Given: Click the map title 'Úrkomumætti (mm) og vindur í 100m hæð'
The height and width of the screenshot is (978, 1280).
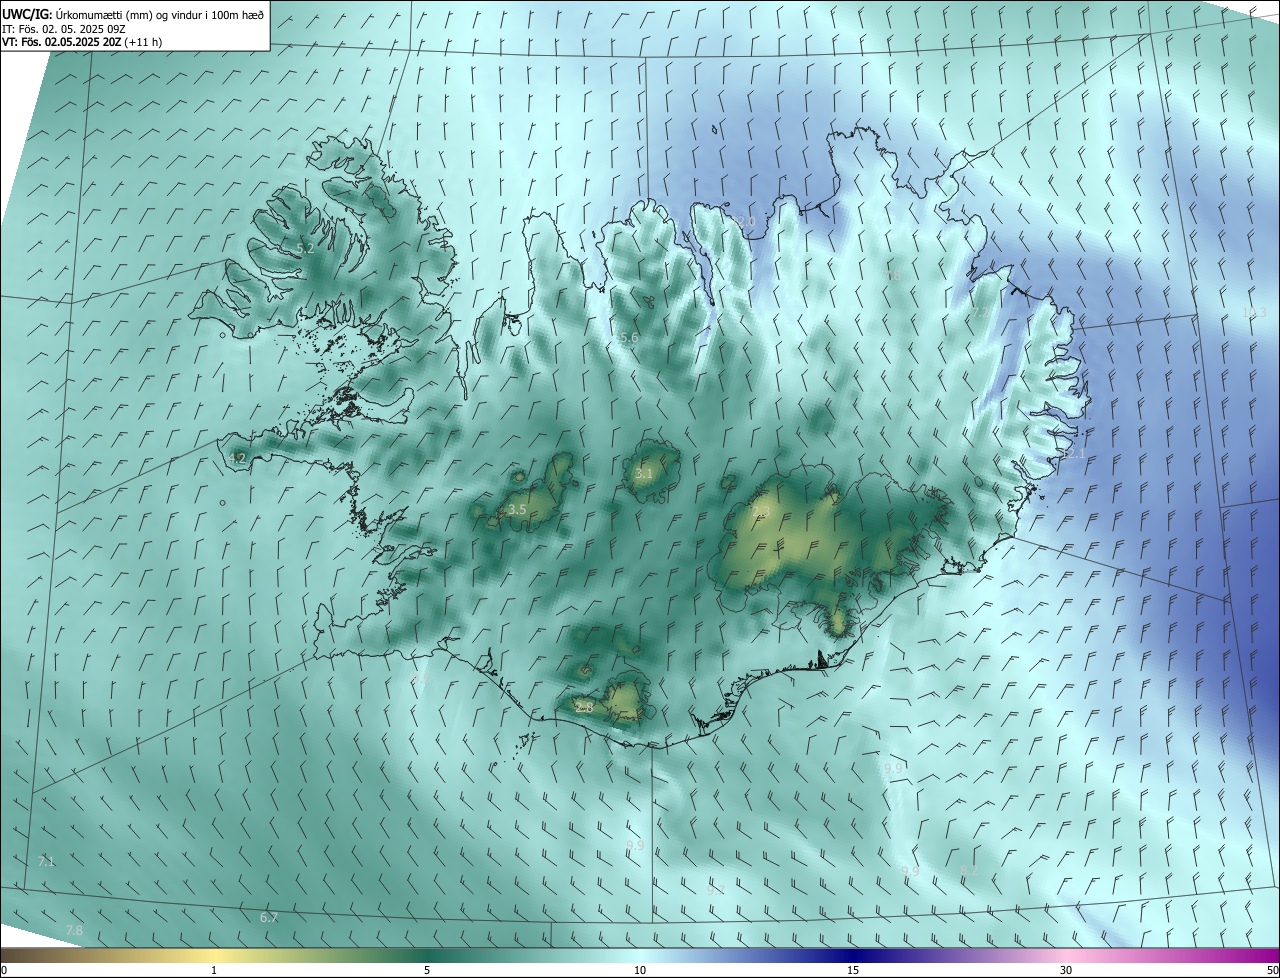Looking at the screenshot, I should pyautogui.click(x=160, y=14).
